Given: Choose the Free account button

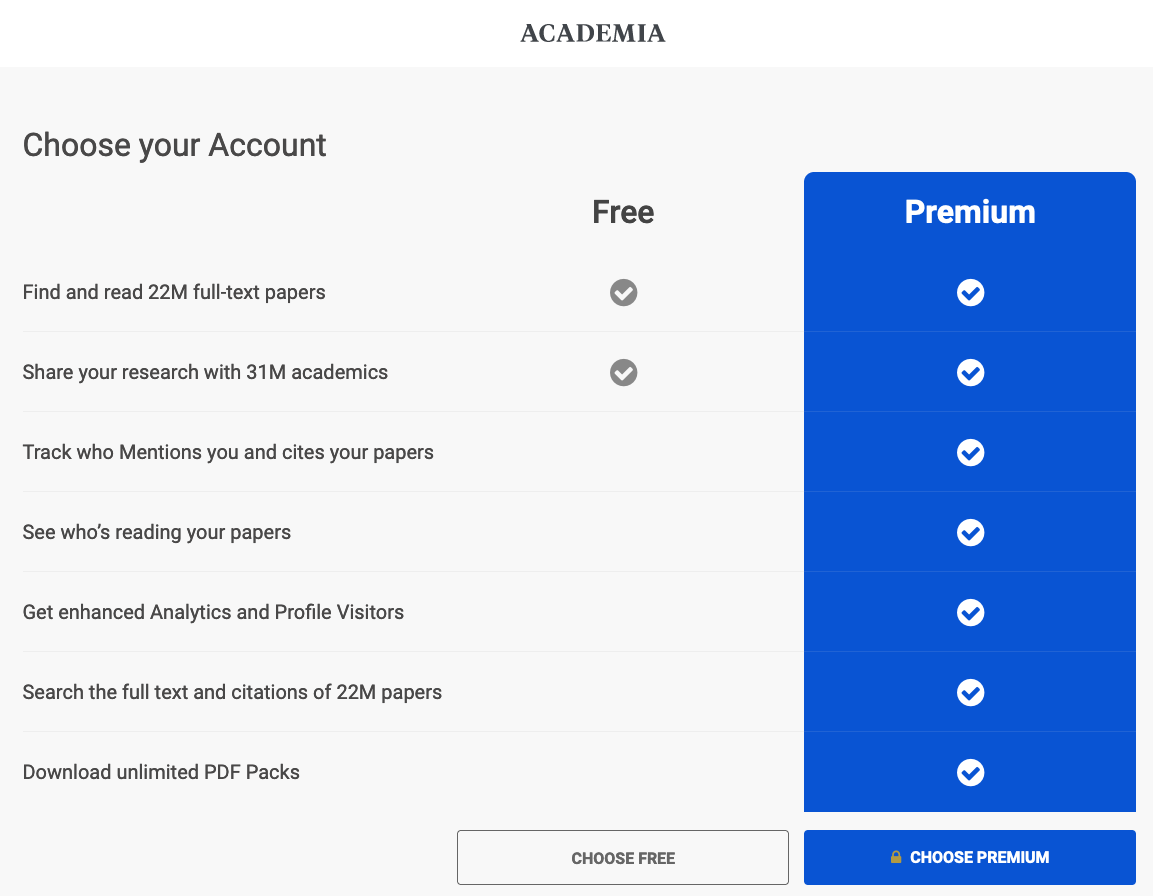Looking at the screenshot, I should (x=623, y=858).
